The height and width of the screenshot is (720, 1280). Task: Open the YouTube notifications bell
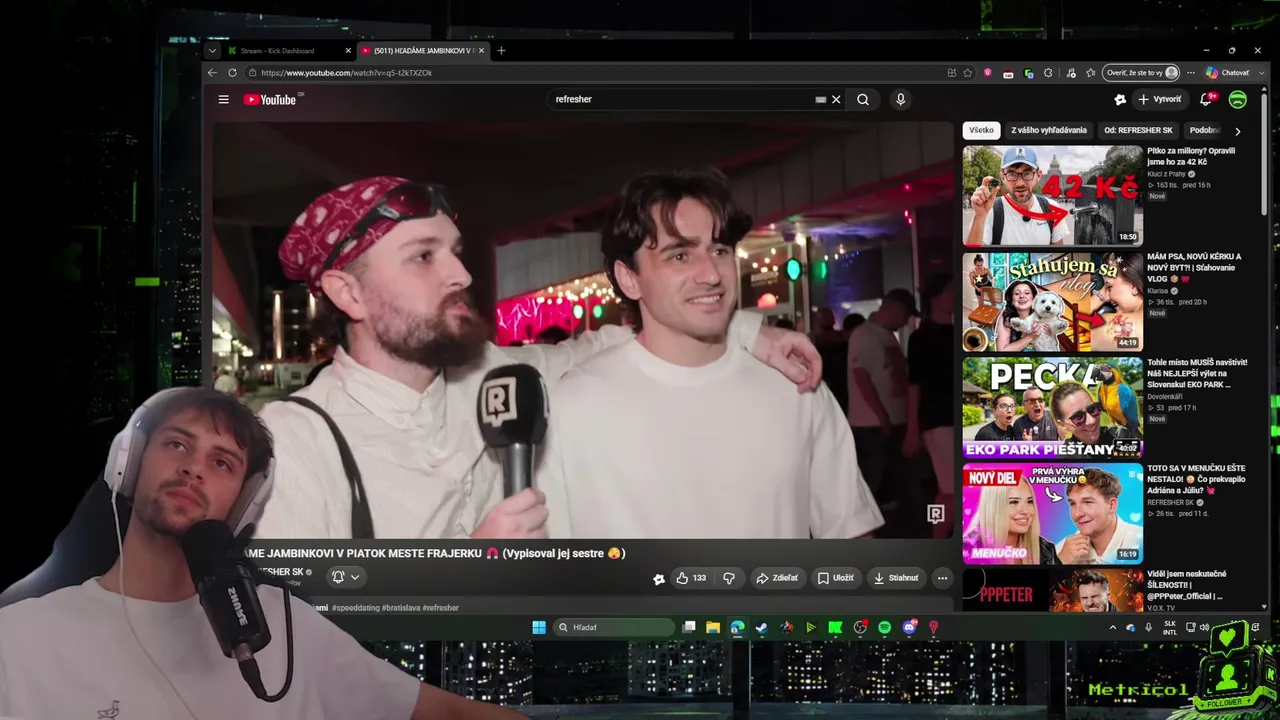click(1207, 99)
